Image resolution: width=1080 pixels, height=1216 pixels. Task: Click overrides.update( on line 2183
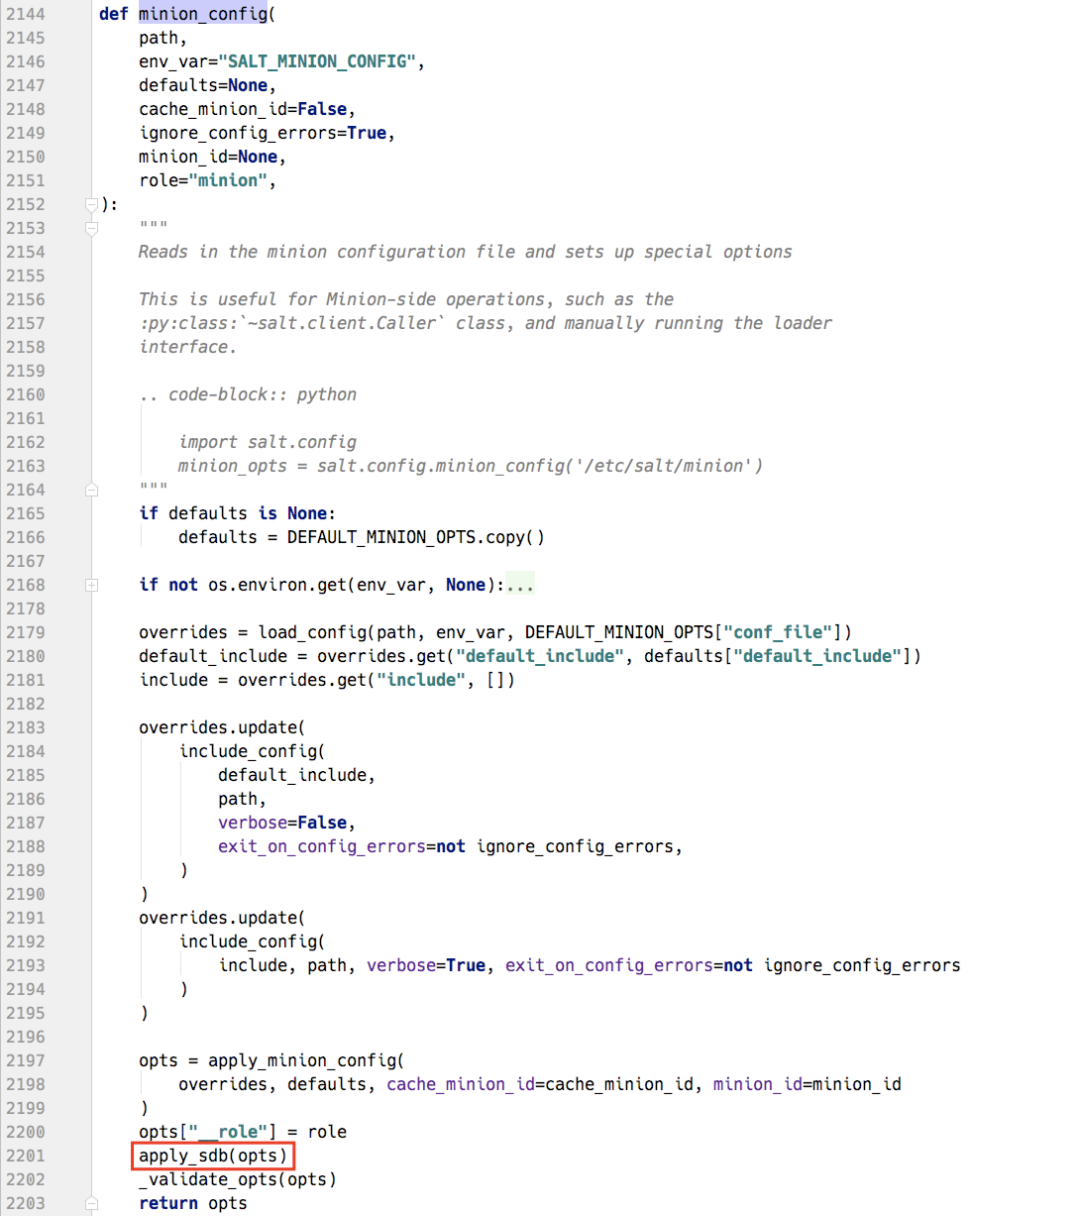(x=222, y=727)
